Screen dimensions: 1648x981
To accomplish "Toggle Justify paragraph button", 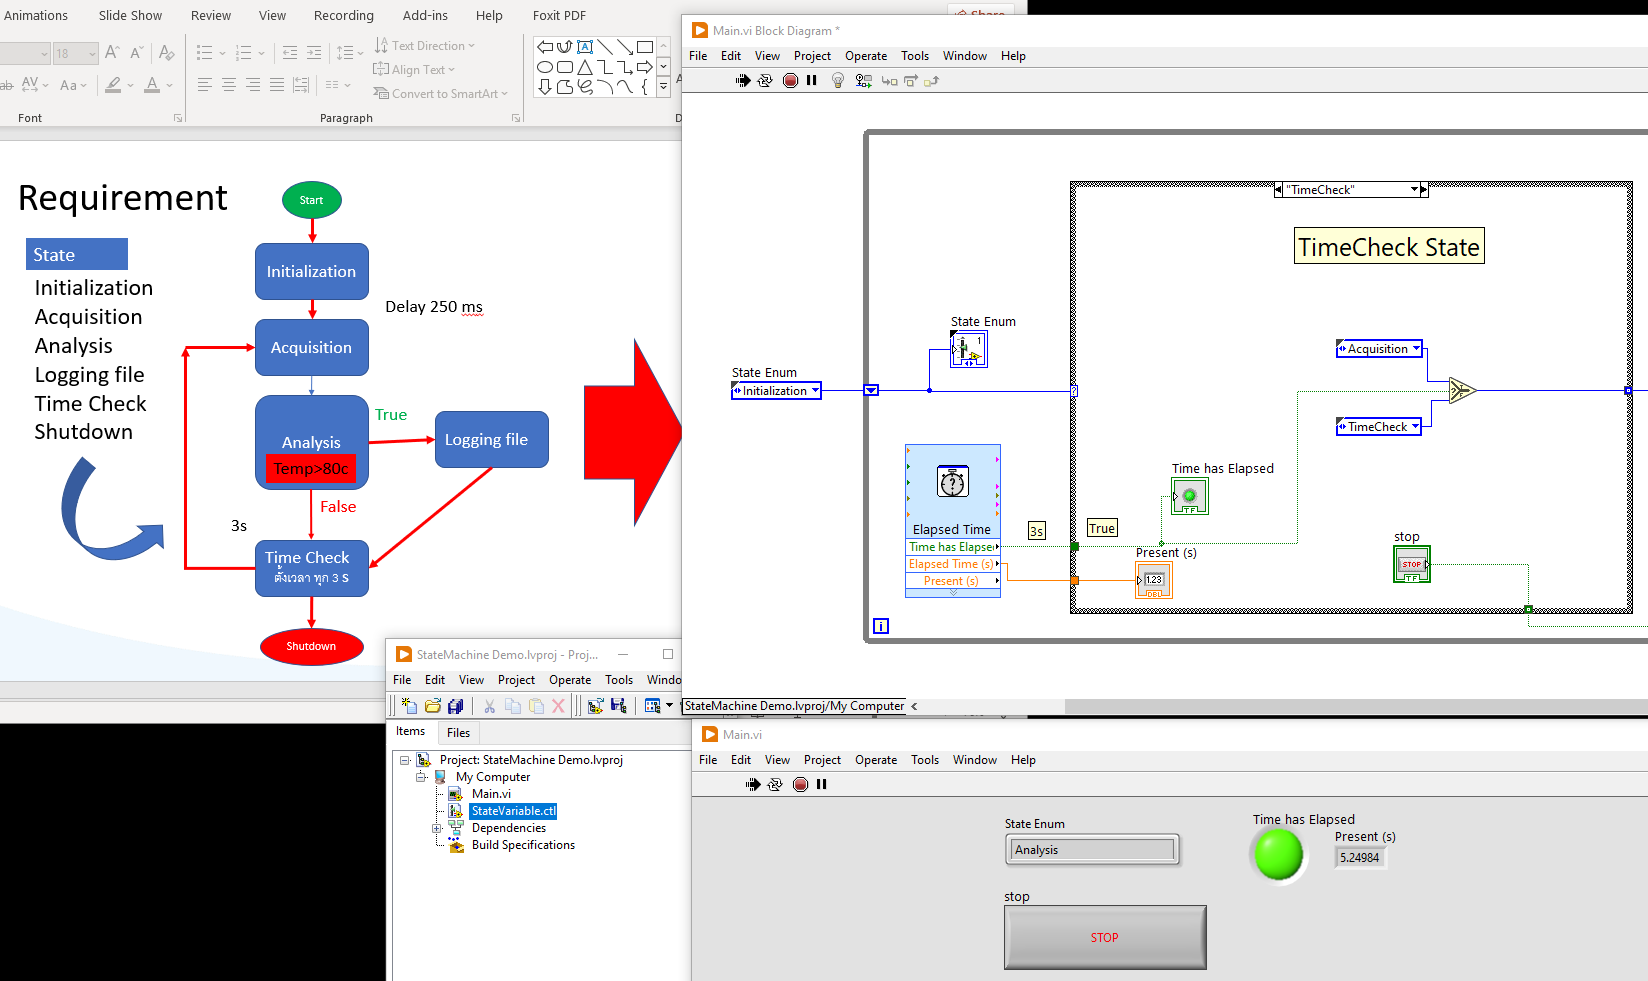I will [277, 85].
